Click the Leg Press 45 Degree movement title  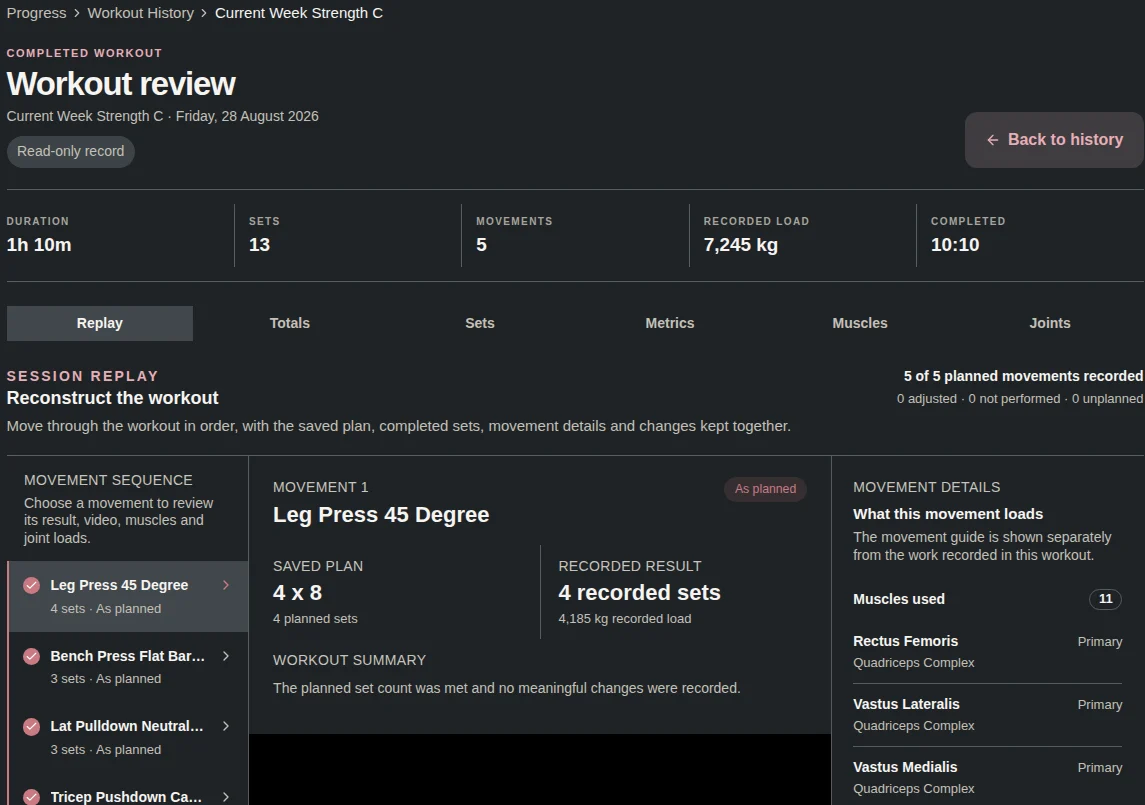click(381, 515)
